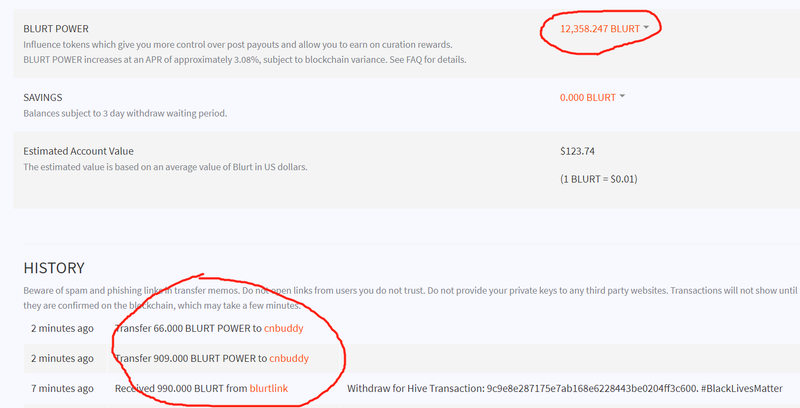
Task: Click timestamp of the 66.000 BLURT POWER transfer
Action: pos(62,328)
